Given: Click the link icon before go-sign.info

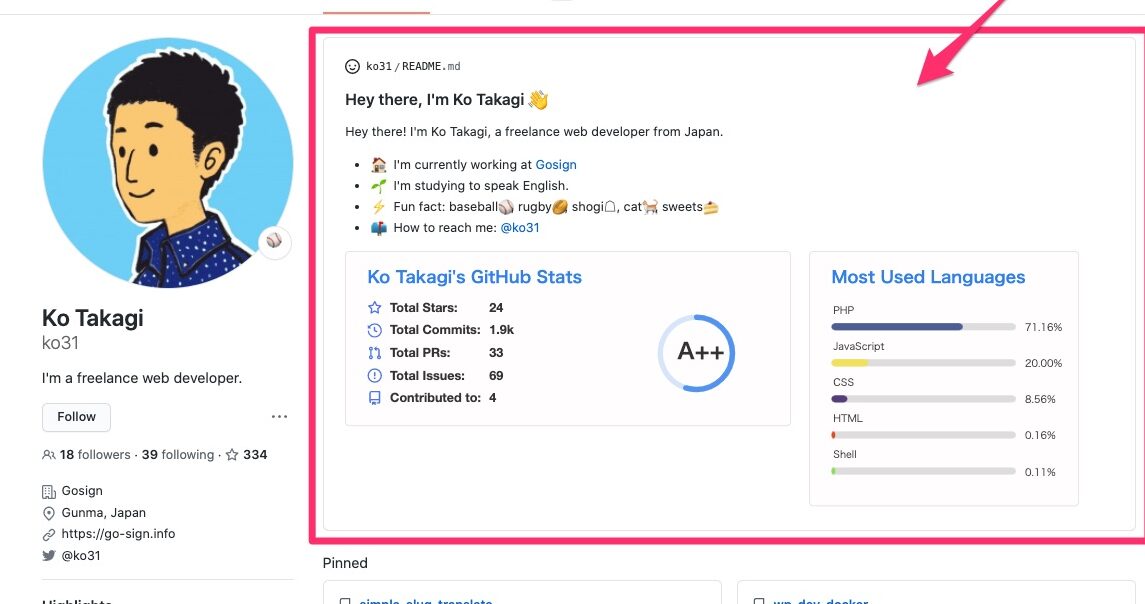Looking at the screenshot, I should point(48,533).
